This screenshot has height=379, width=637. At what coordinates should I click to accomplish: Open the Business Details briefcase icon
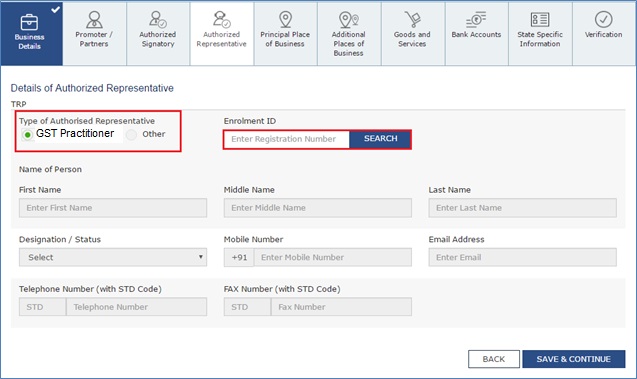[29, 22]
